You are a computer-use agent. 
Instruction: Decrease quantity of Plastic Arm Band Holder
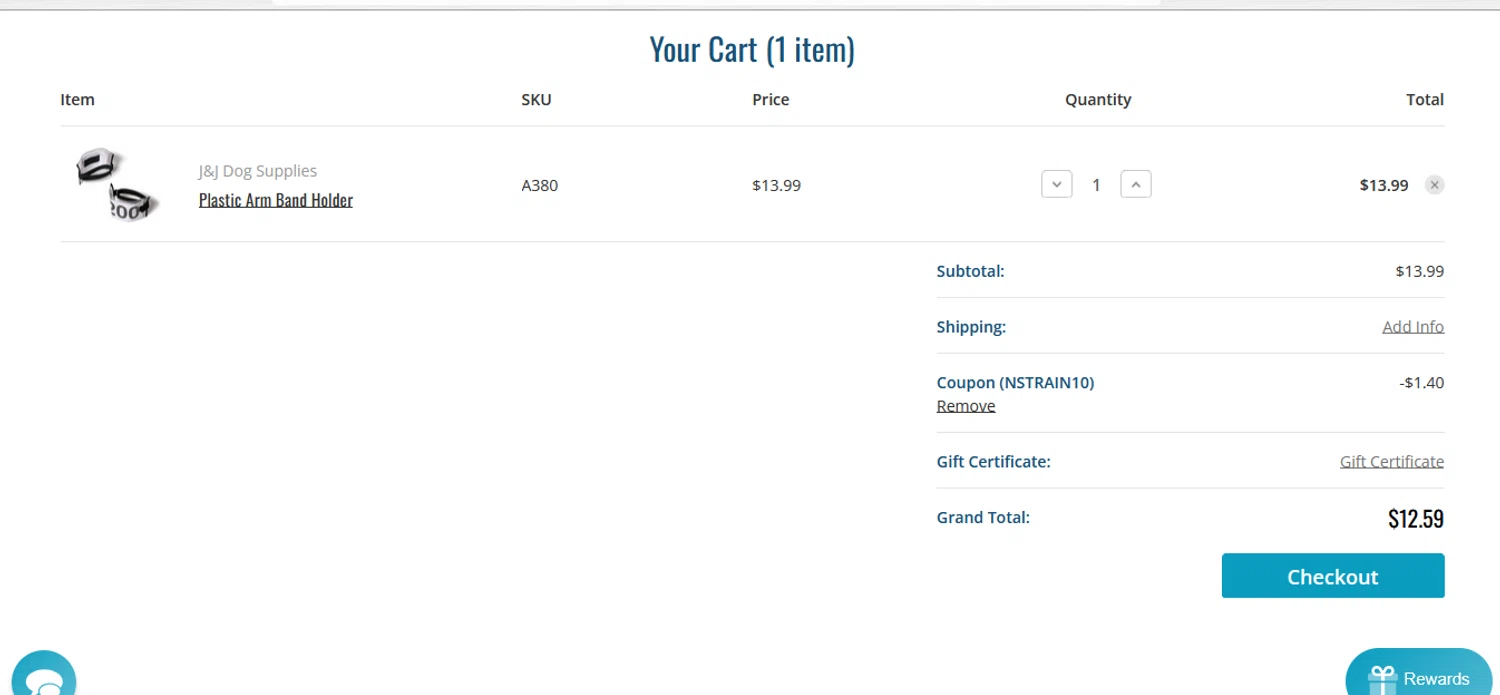coord(1056,184)
